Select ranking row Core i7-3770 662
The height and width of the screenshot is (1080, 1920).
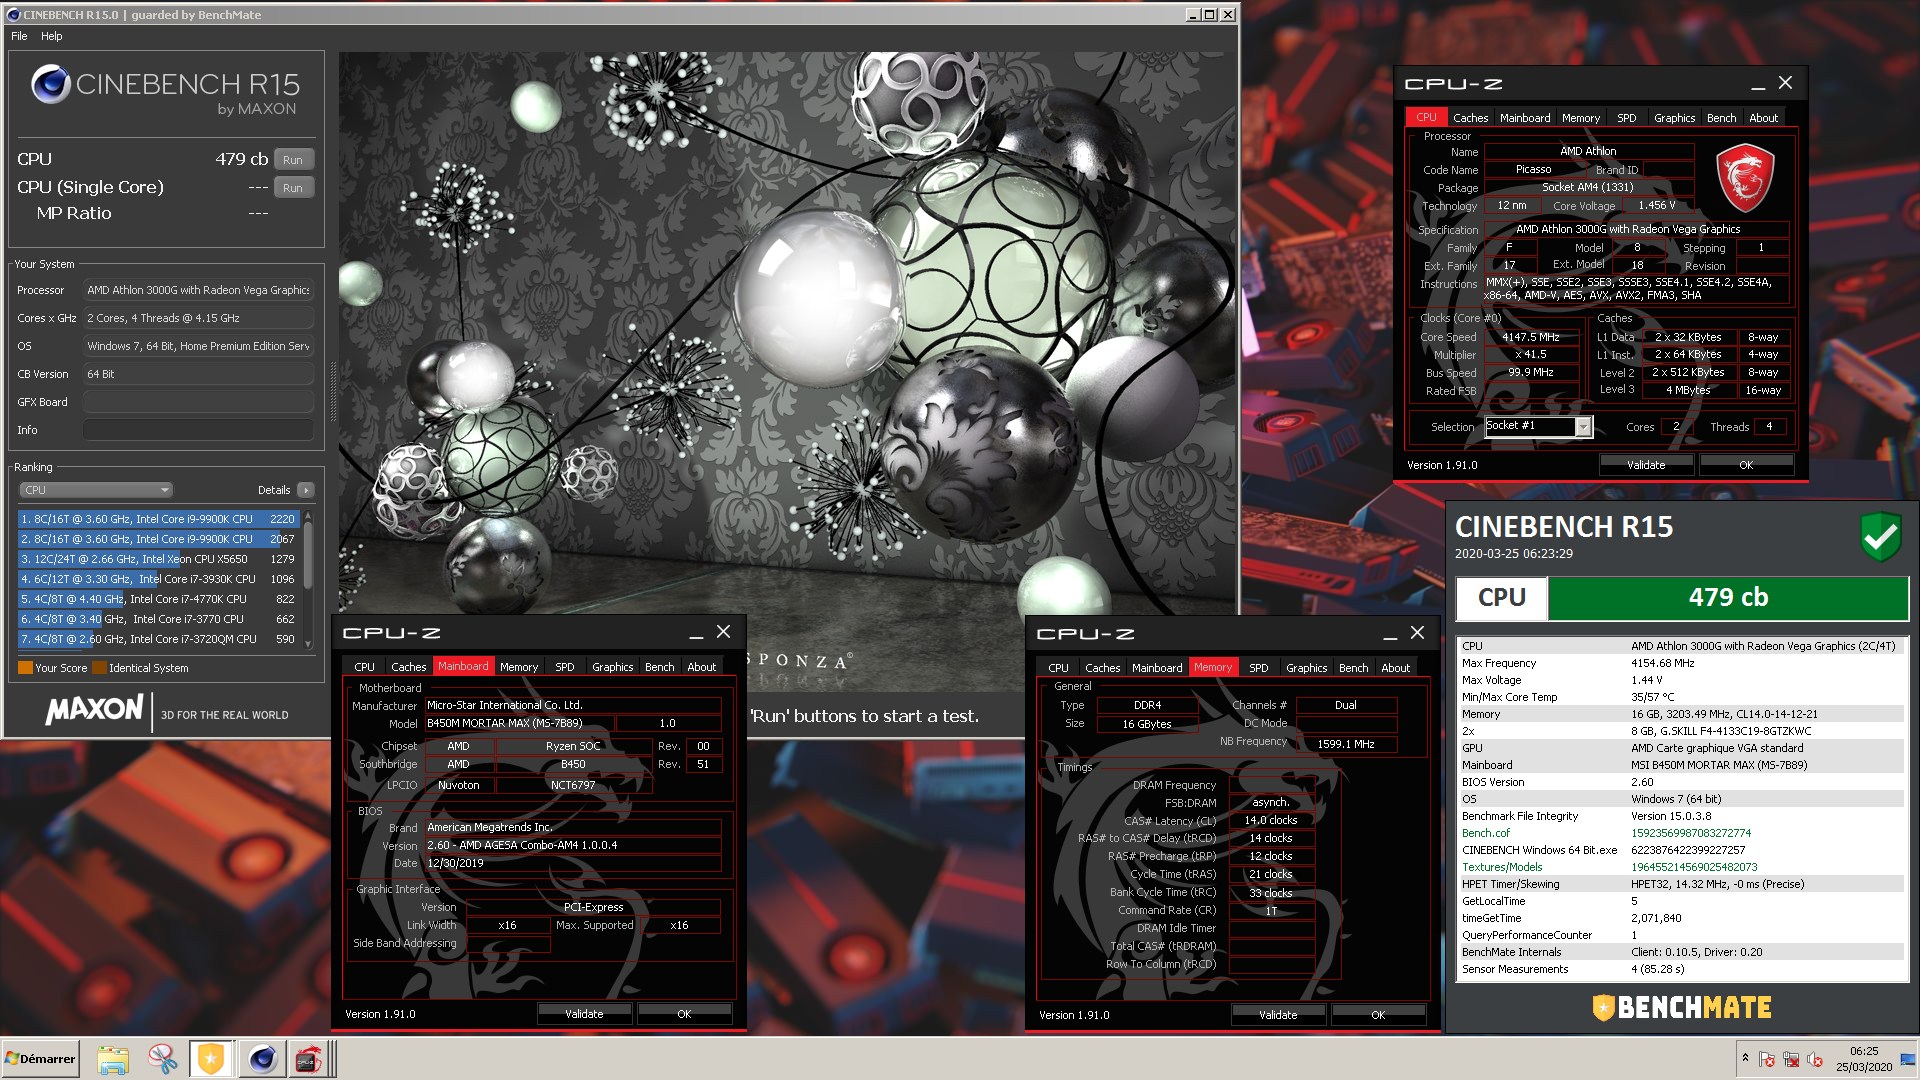pos(158,619)
